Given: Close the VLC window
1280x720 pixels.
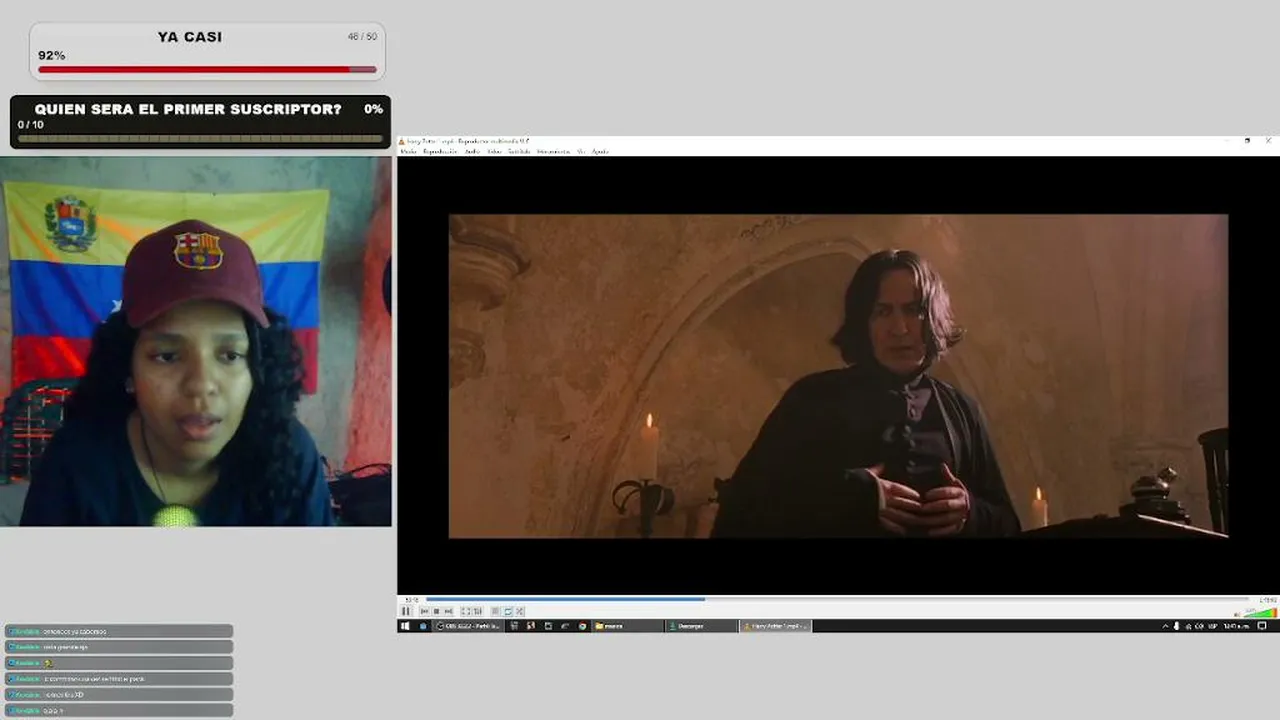Looking at the screenshot, I should click(1269, 141).
